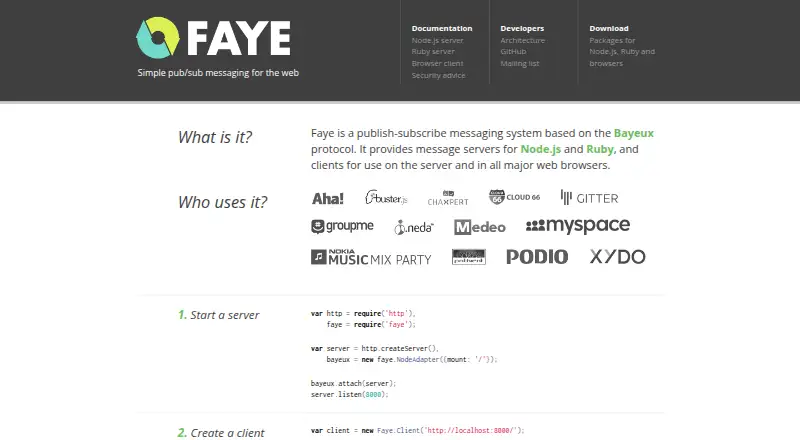Click the Nokia Music Mix Party logo

click(x=371, y=257)
